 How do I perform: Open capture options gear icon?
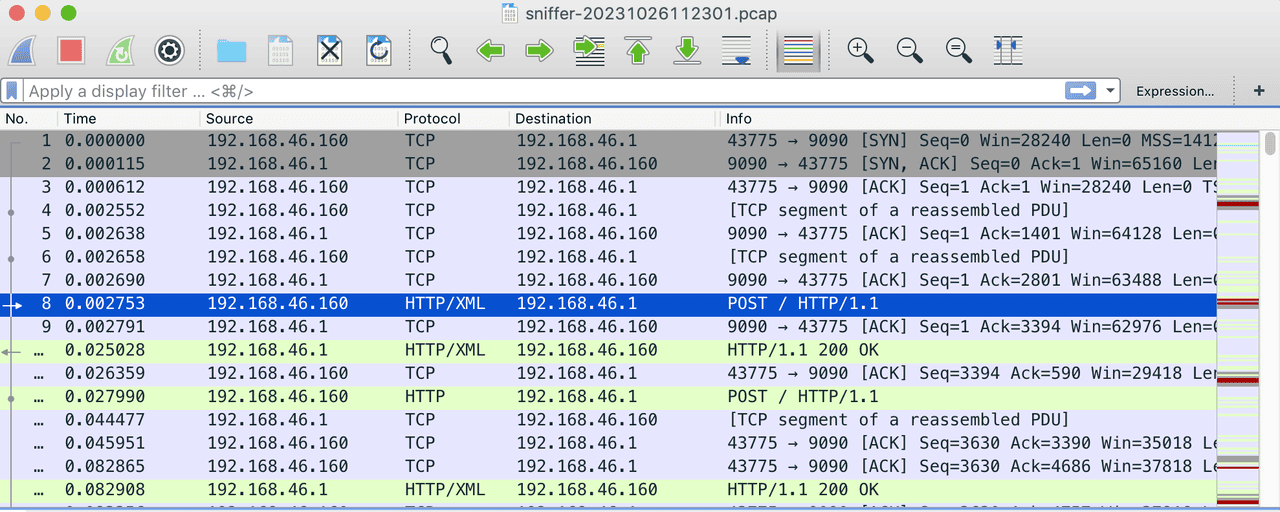click(x=169, y=50)
